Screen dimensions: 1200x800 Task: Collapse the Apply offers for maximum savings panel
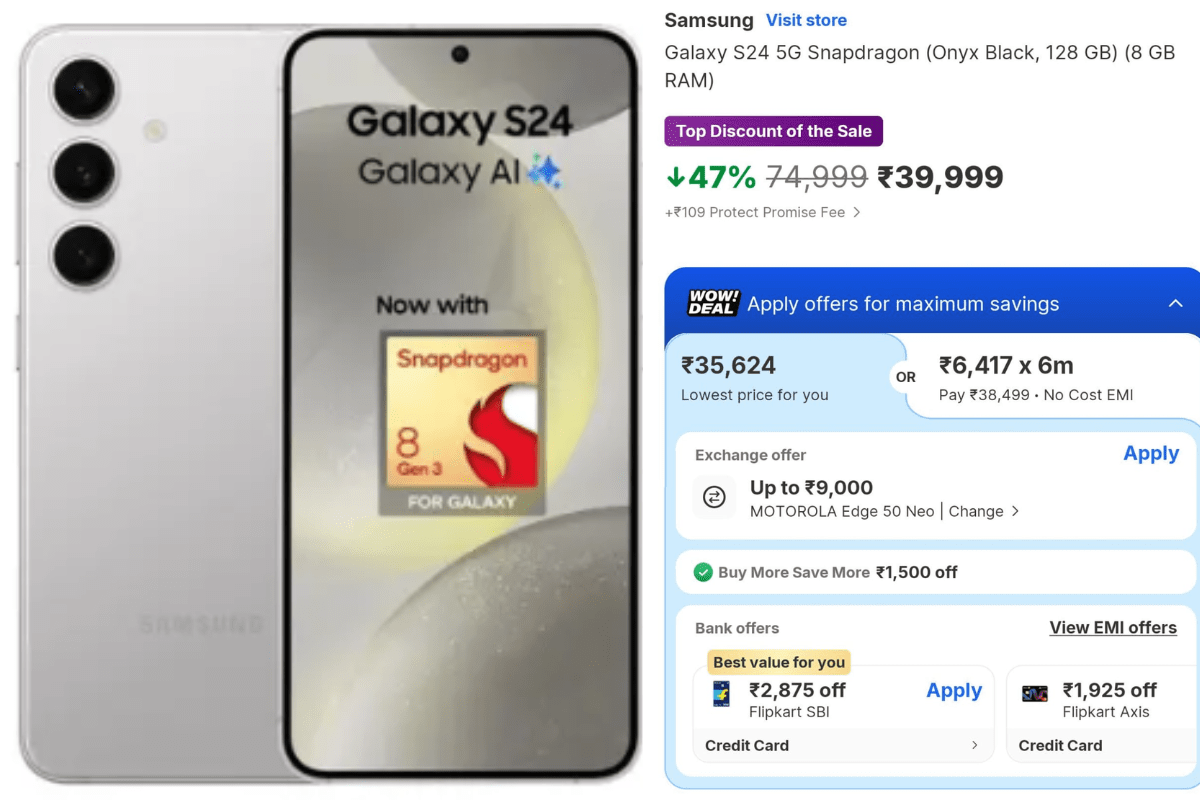coord(1176,303)
